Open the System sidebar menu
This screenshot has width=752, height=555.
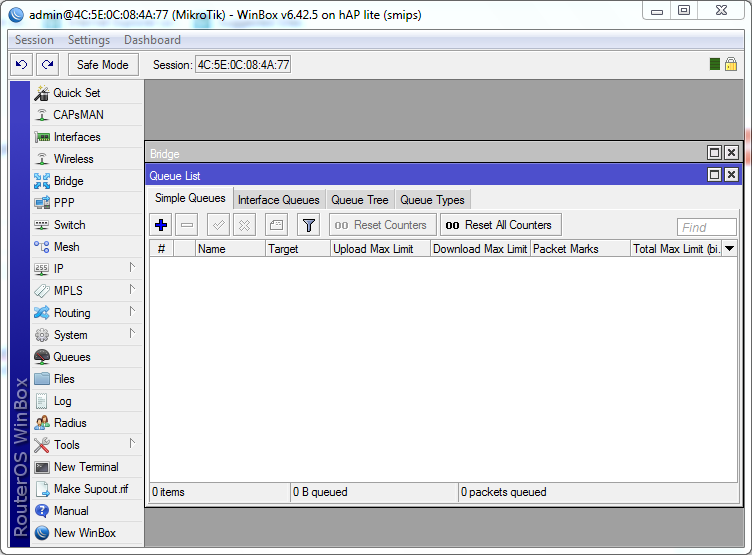(87, 335)
